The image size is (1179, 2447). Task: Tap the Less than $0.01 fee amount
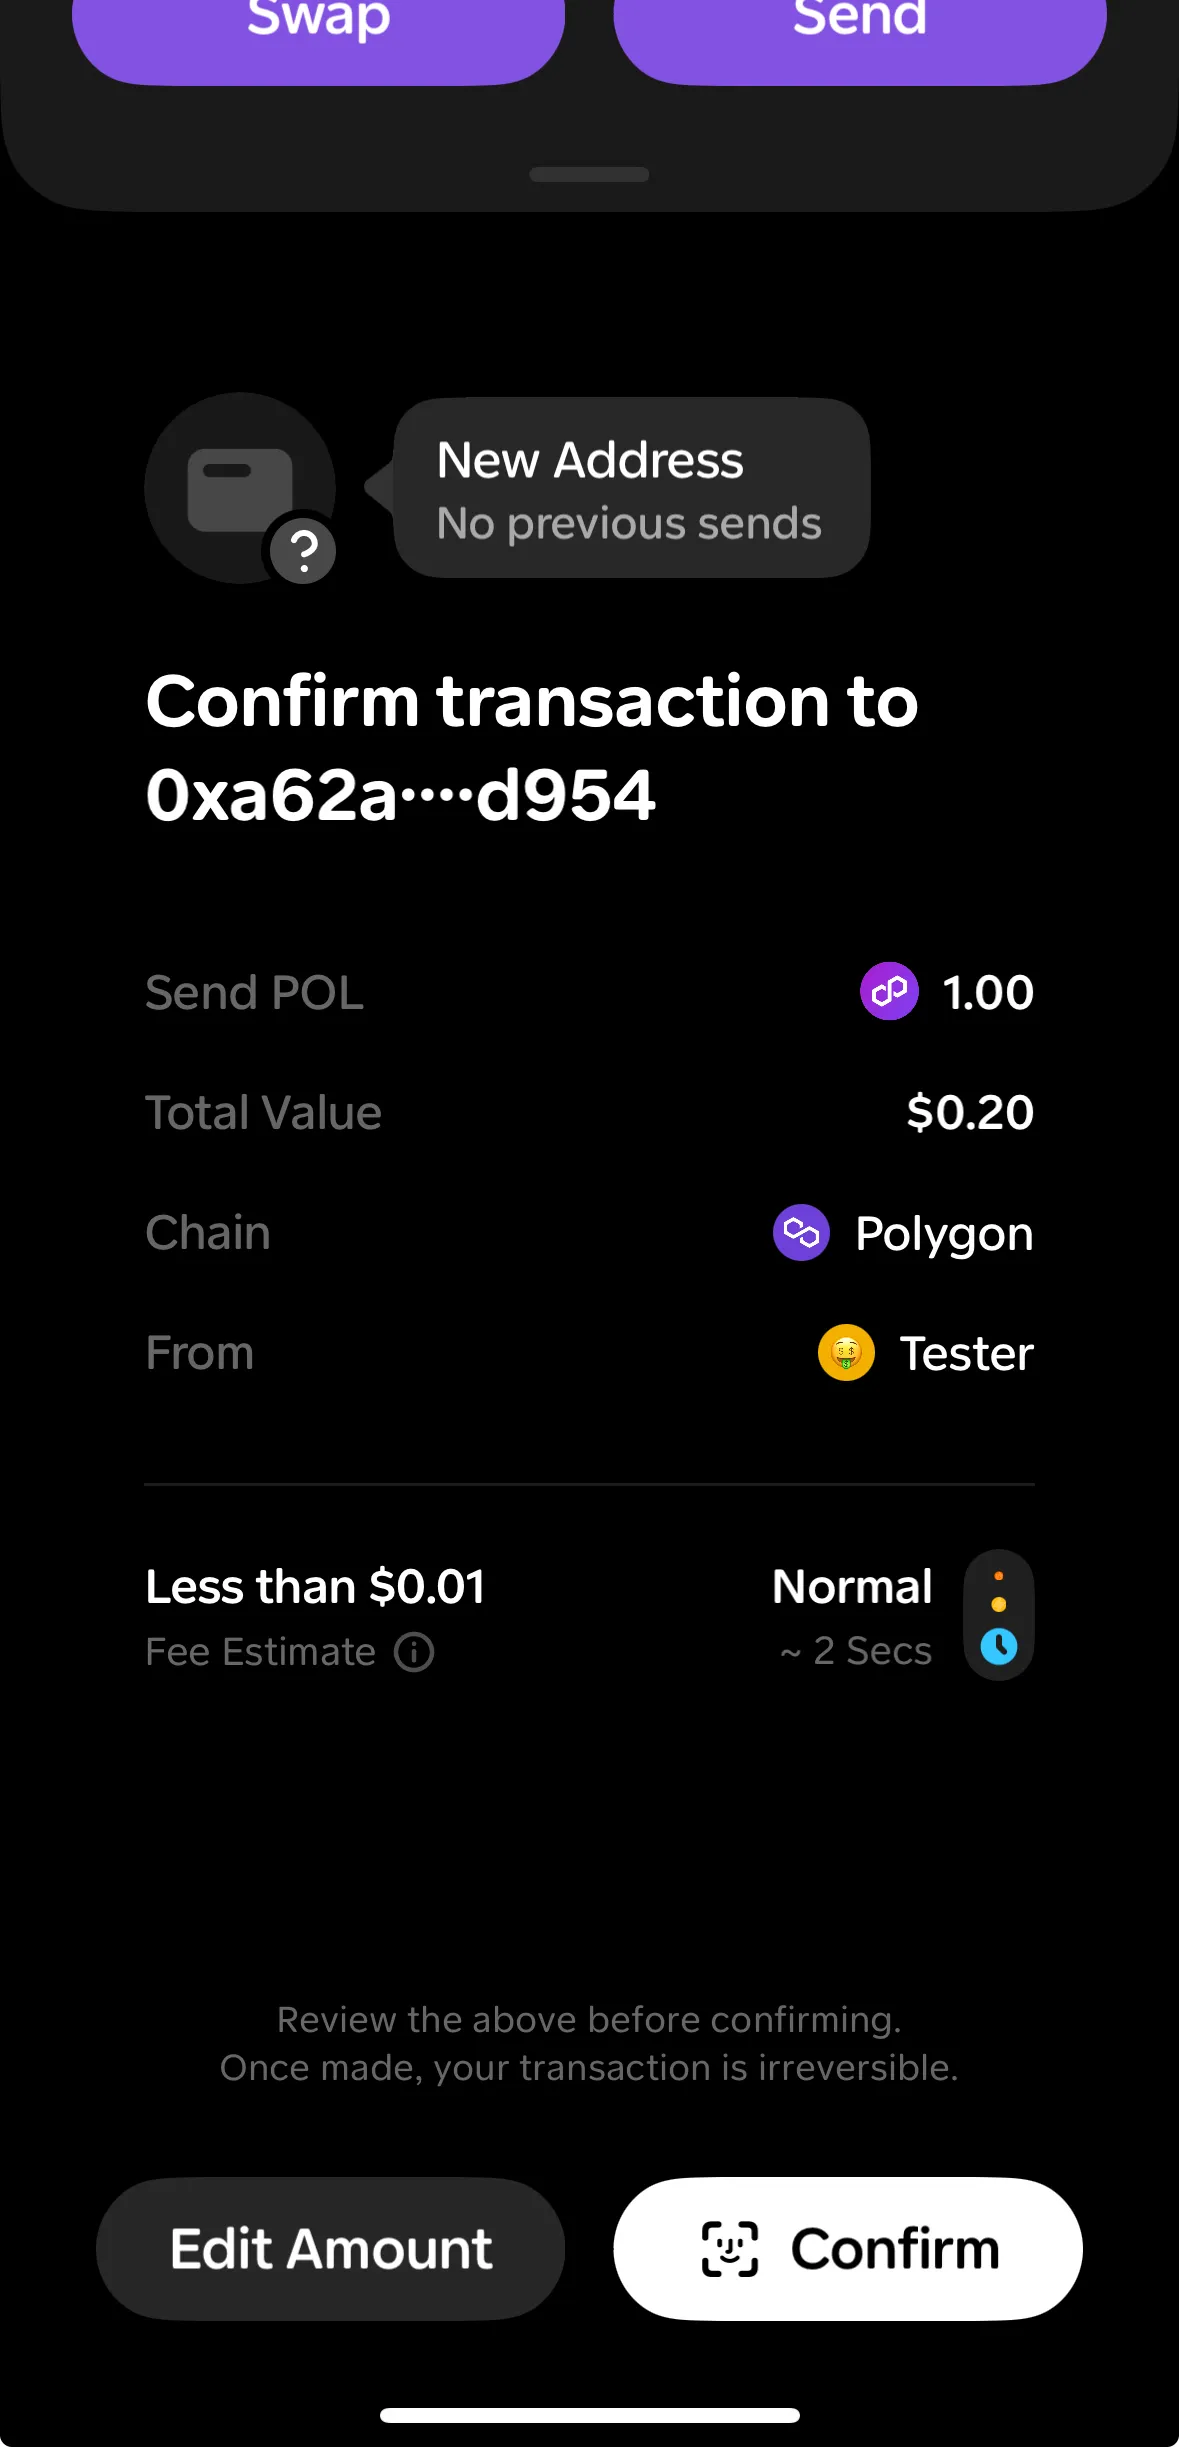(x=315, y=1587)
